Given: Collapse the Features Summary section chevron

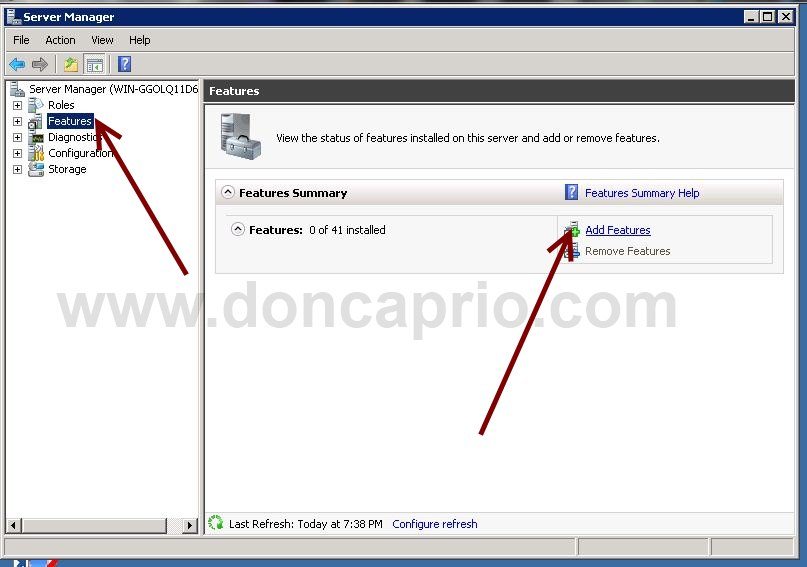Looking at the screenshot, I should [227, 192].
